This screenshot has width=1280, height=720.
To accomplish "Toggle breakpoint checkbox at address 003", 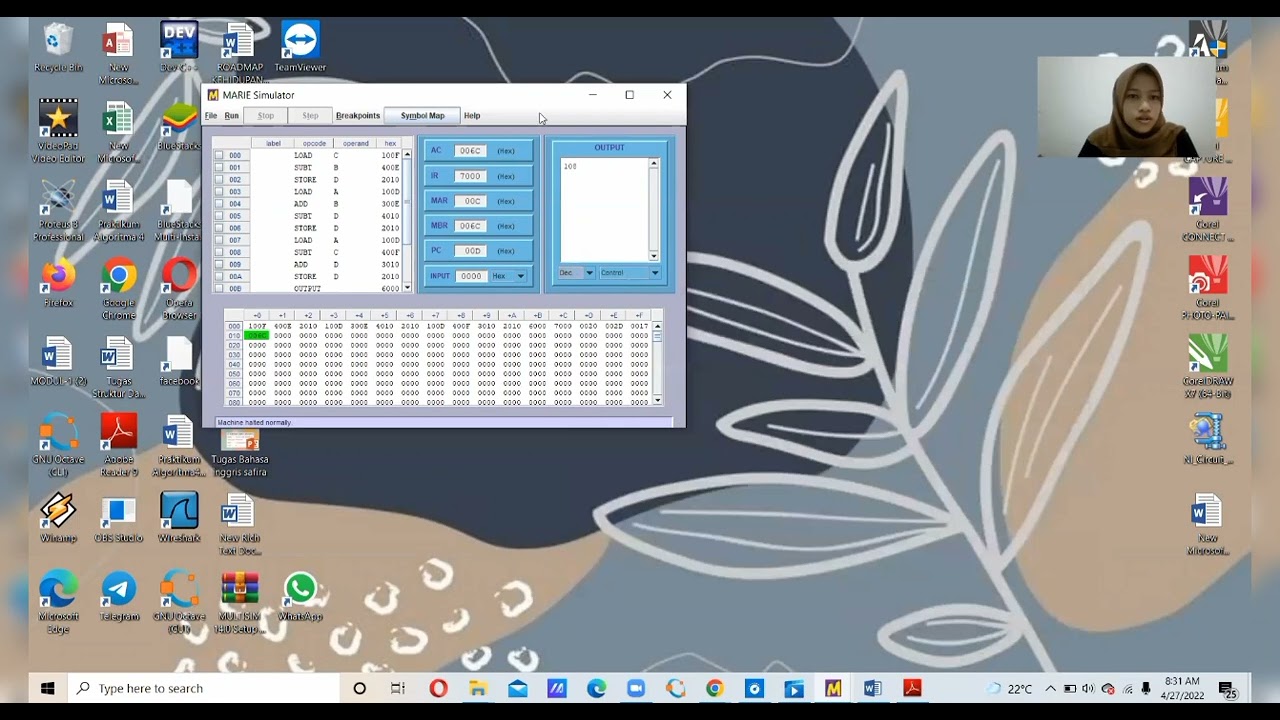I will pos(219,192).
